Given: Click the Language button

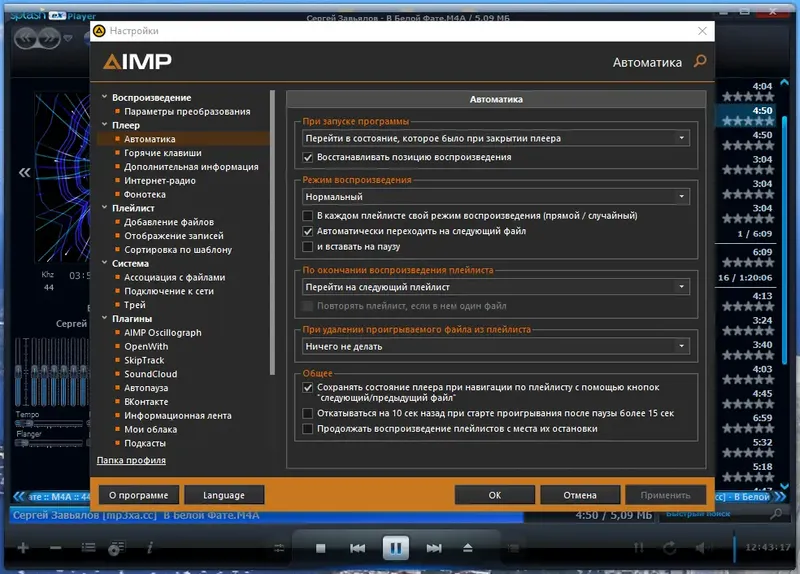Looking at the screenshot, I should [x=224, y=495].
